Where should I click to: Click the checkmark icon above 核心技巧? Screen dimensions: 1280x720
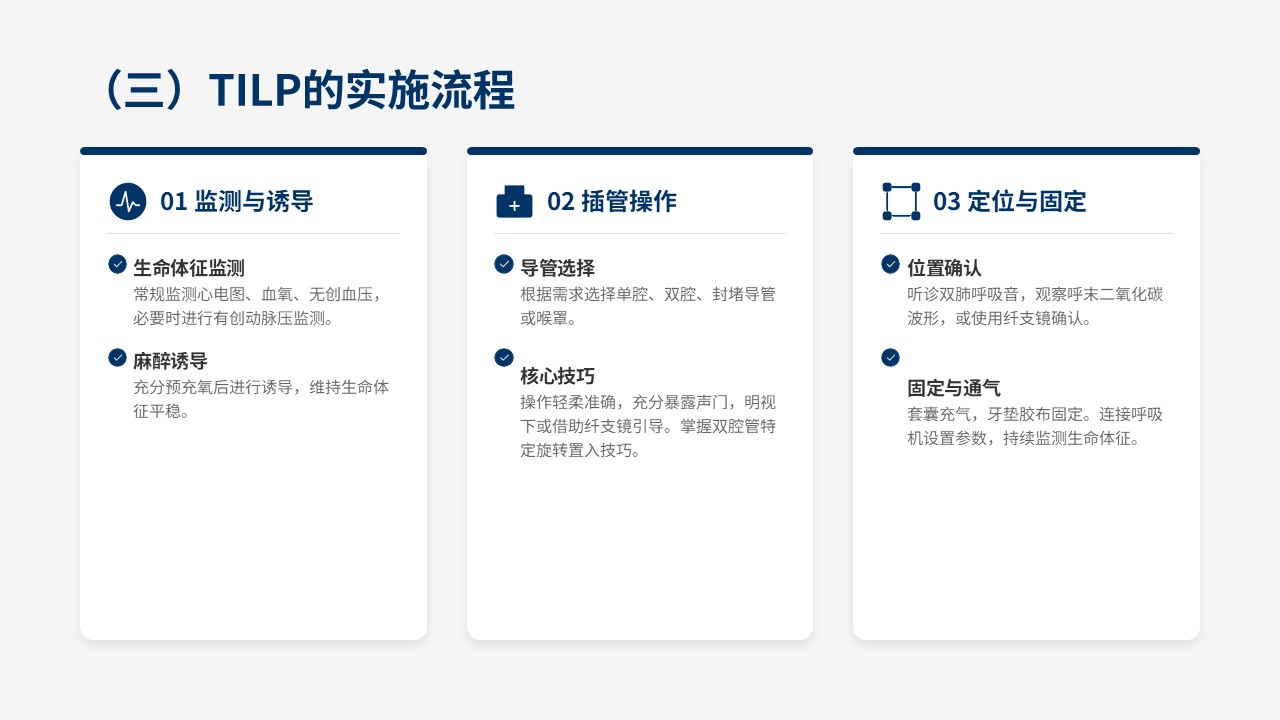[x=504, y=357]
